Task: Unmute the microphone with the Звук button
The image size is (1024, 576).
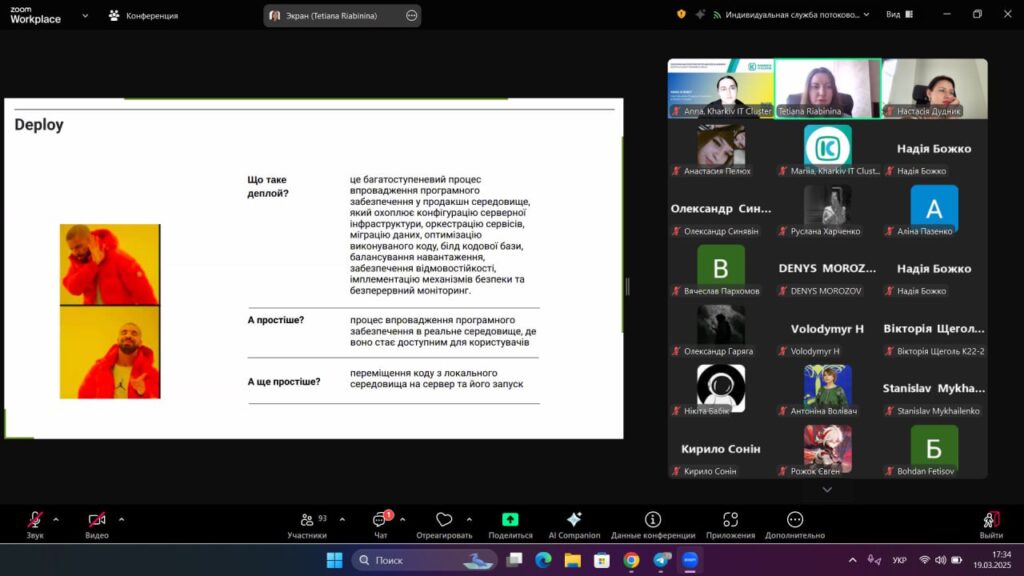Action: tap(35, 525)
